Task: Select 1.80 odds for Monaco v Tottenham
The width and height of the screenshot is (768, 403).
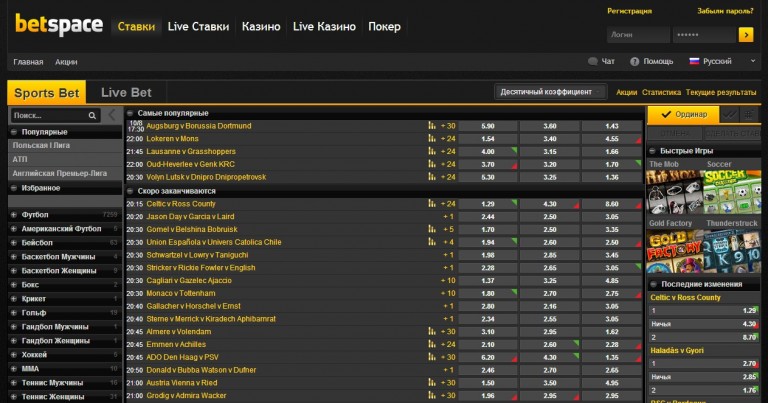Action: click(x=488, y=293)
